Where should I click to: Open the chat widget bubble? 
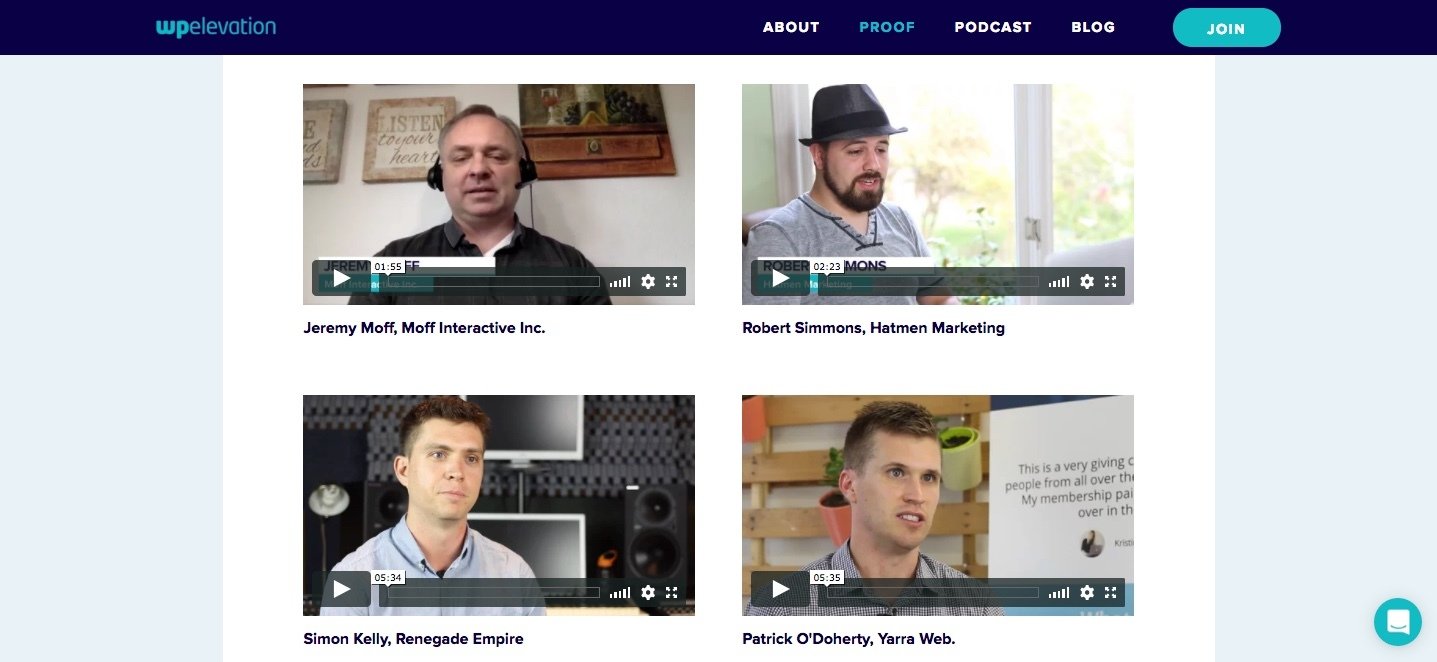[1398, 622]
